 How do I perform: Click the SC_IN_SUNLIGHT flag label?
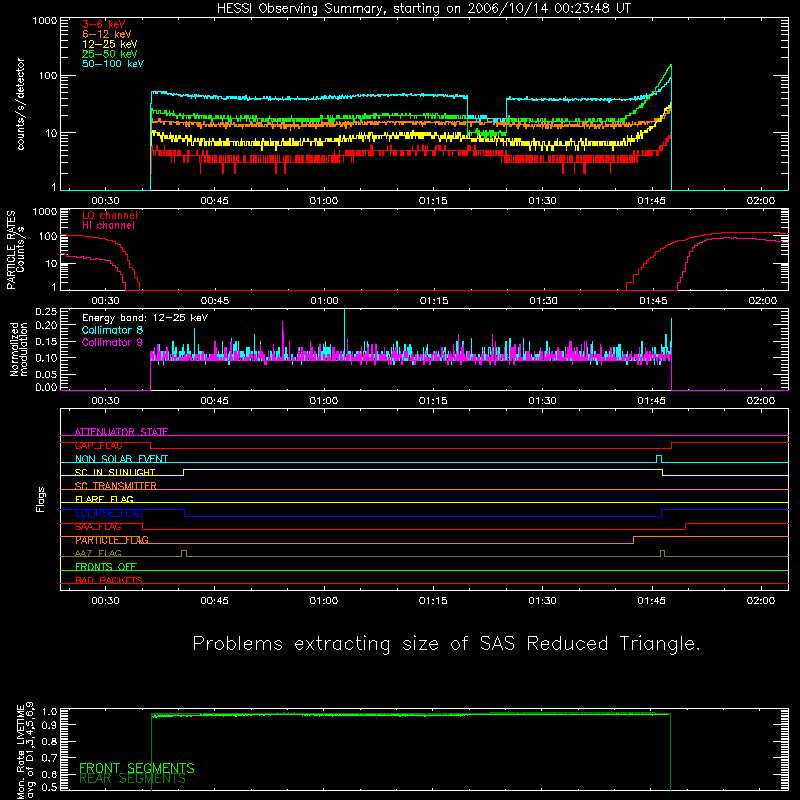[115, 472]
